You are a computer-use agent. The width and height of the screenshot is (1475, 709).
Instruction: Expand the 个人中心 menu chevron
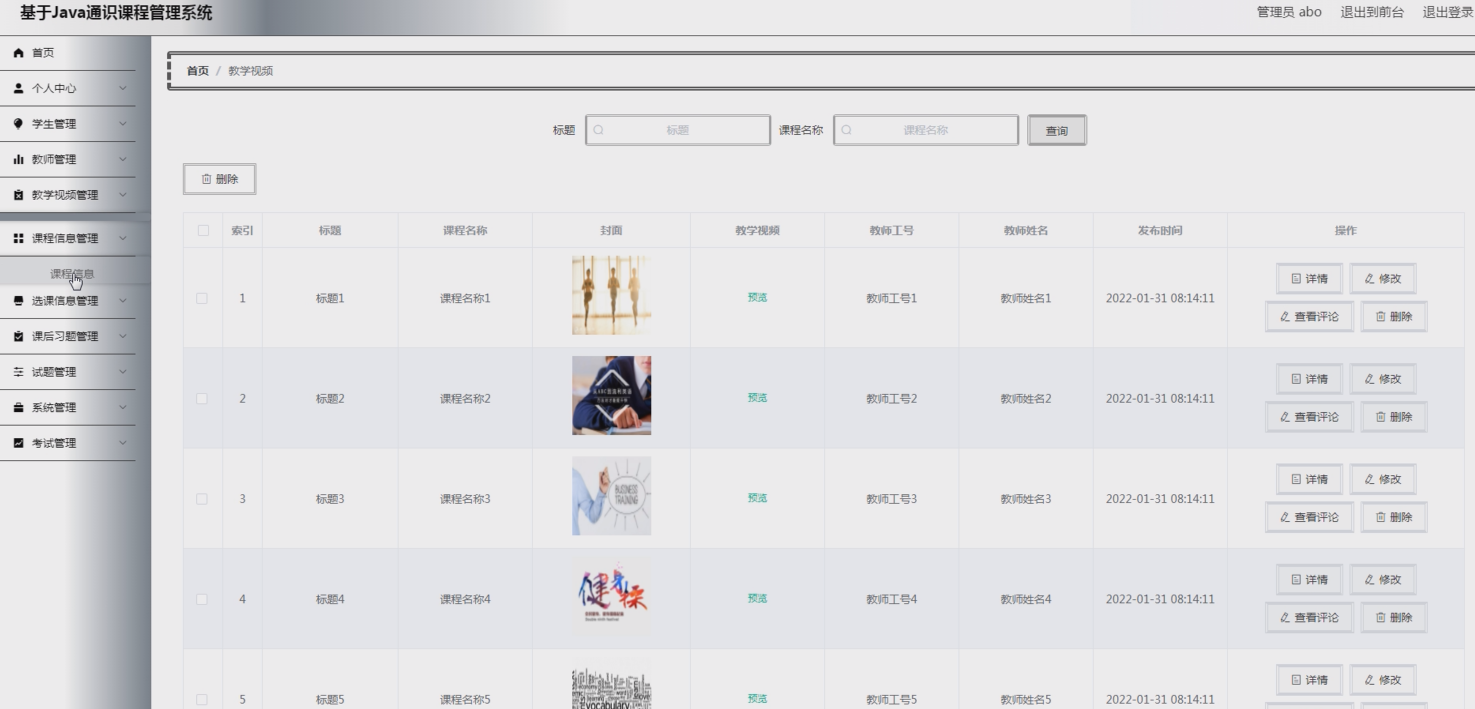click(123, 88)
